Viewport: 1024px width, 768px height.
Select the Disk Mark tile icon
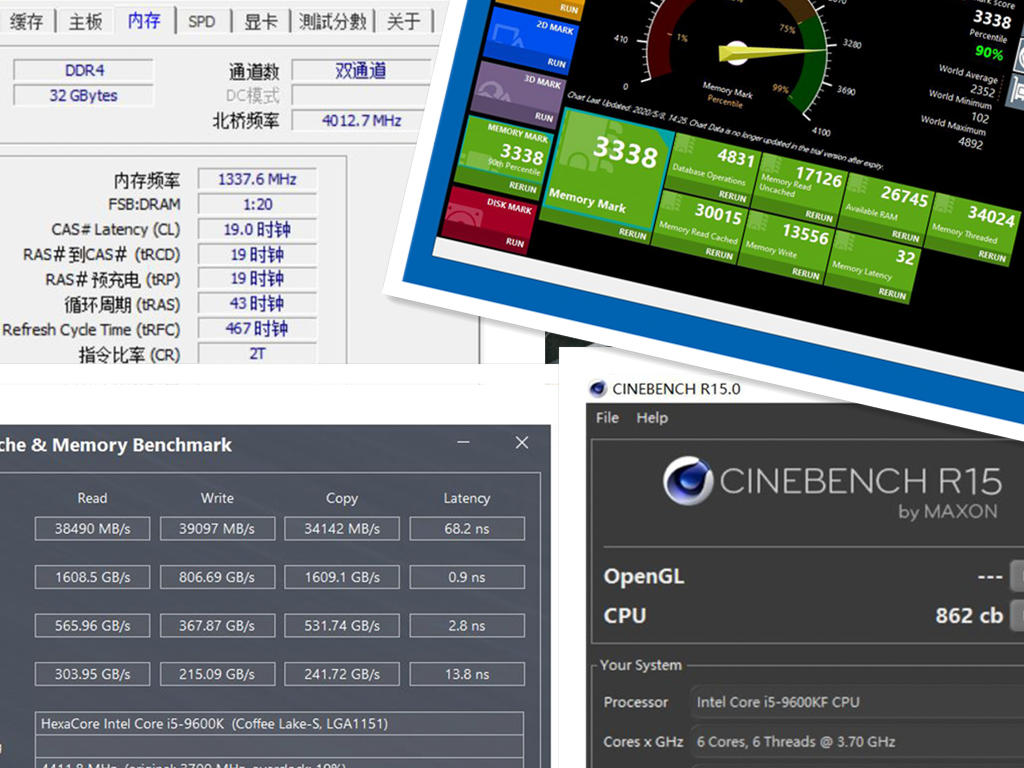click(465, 215)
